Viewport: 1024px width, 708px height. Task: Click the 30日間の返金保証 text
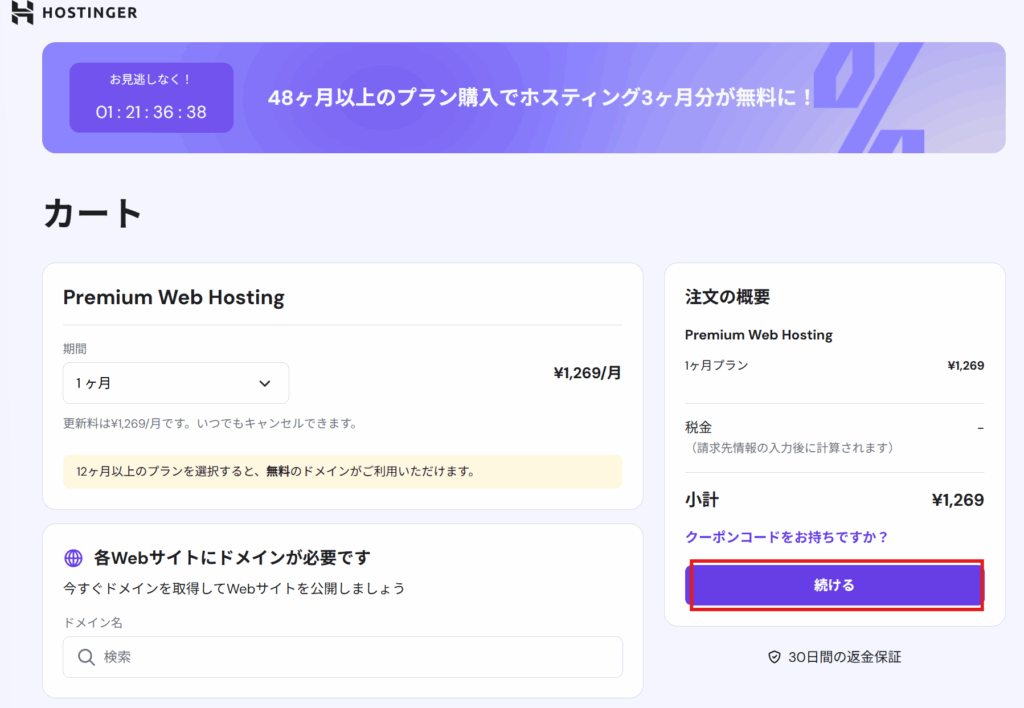844,657
